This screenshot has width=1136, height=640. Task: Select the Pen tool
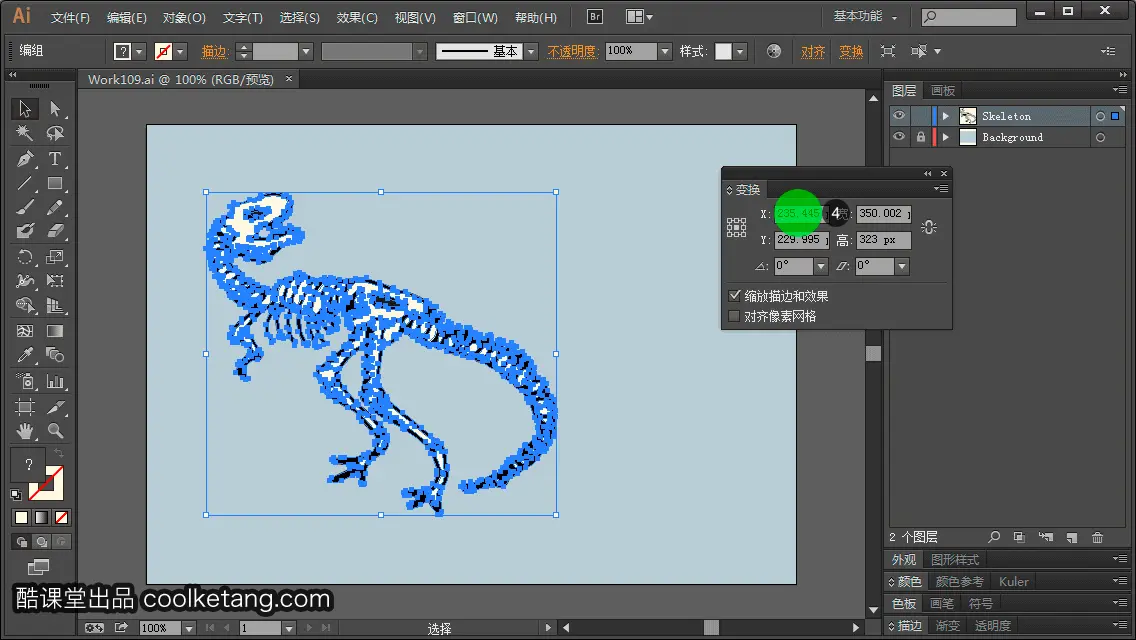[x=25, y=159]
